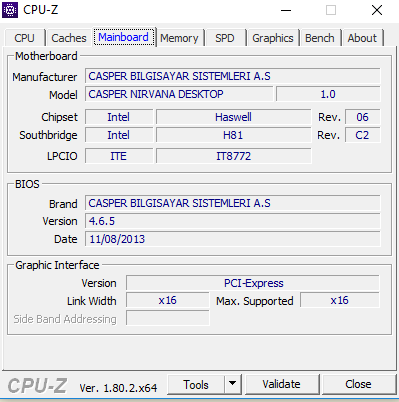Switch to the Graphics tab
Viewport: 399px width, 402px height.
pos(273,38)
